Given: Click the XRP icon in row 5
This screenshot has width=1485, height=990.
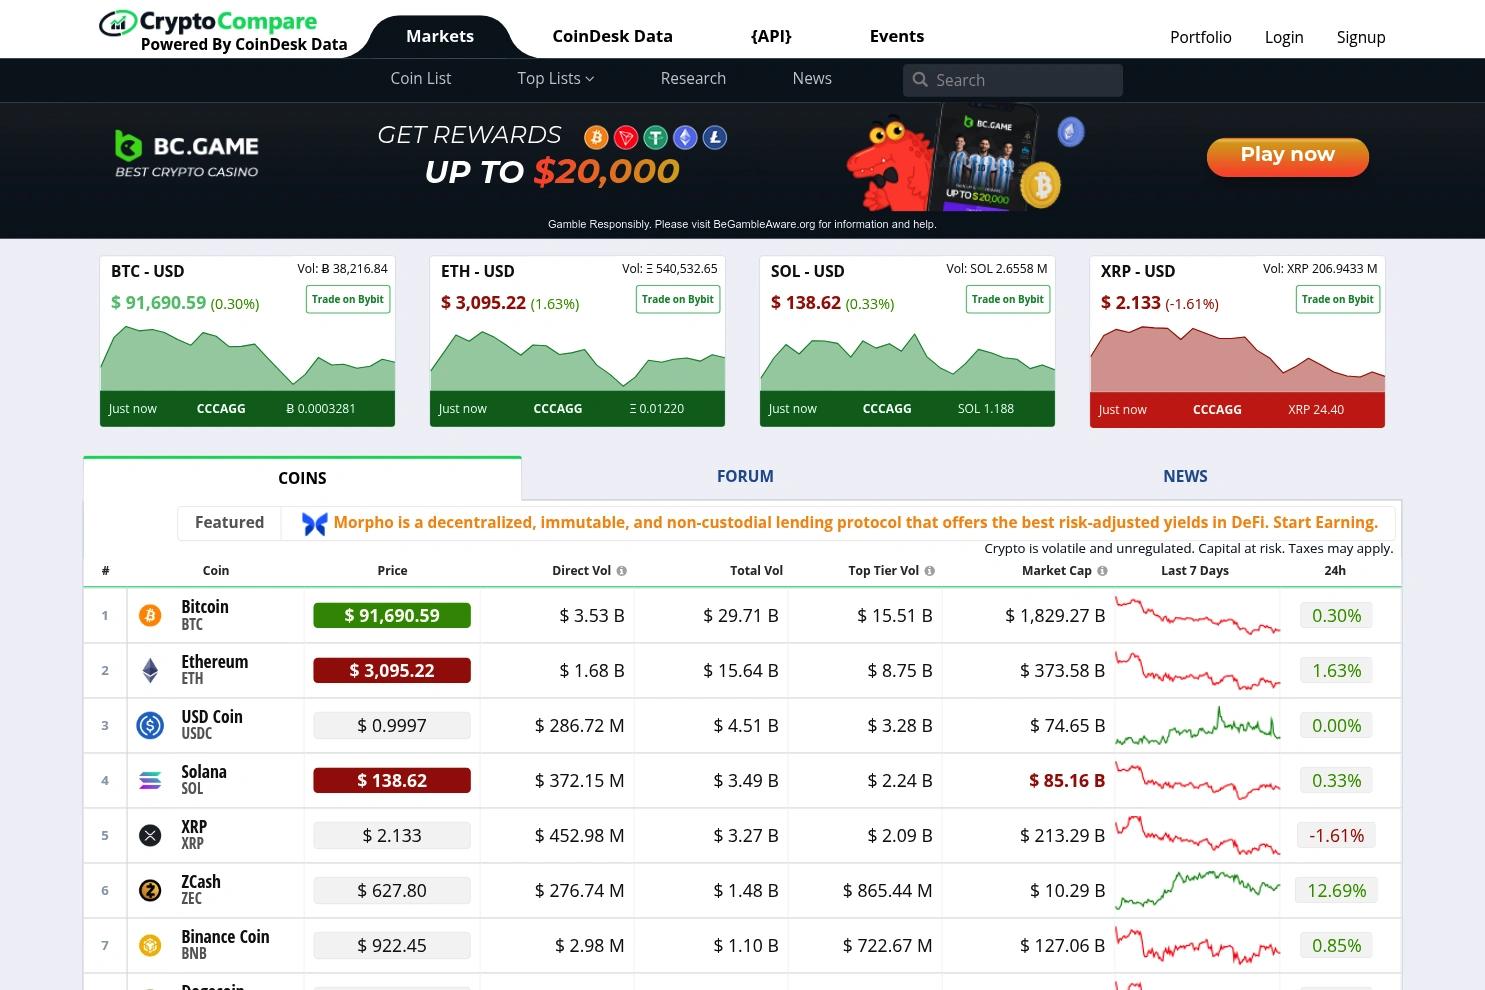Looking at the screenshot, I should click(150, 836).
